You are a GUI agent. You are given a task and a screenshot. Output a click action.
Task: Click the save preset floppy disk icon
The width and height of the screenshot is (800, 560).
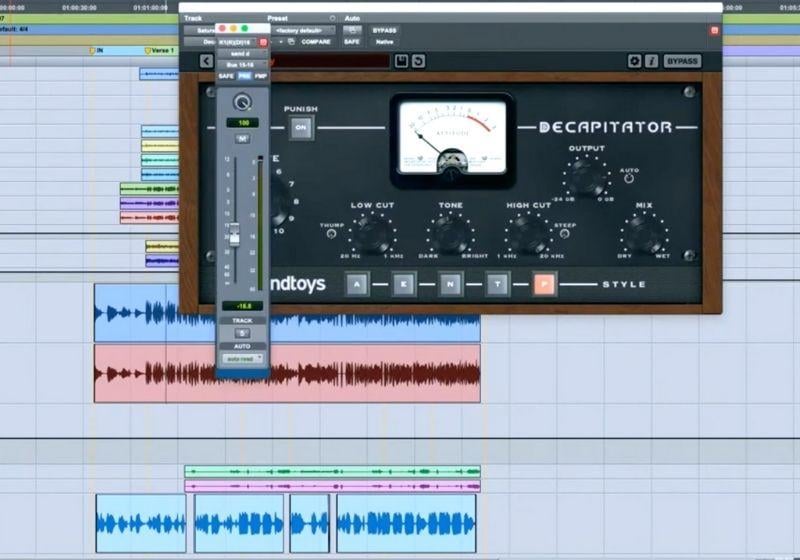click(401, 61)
